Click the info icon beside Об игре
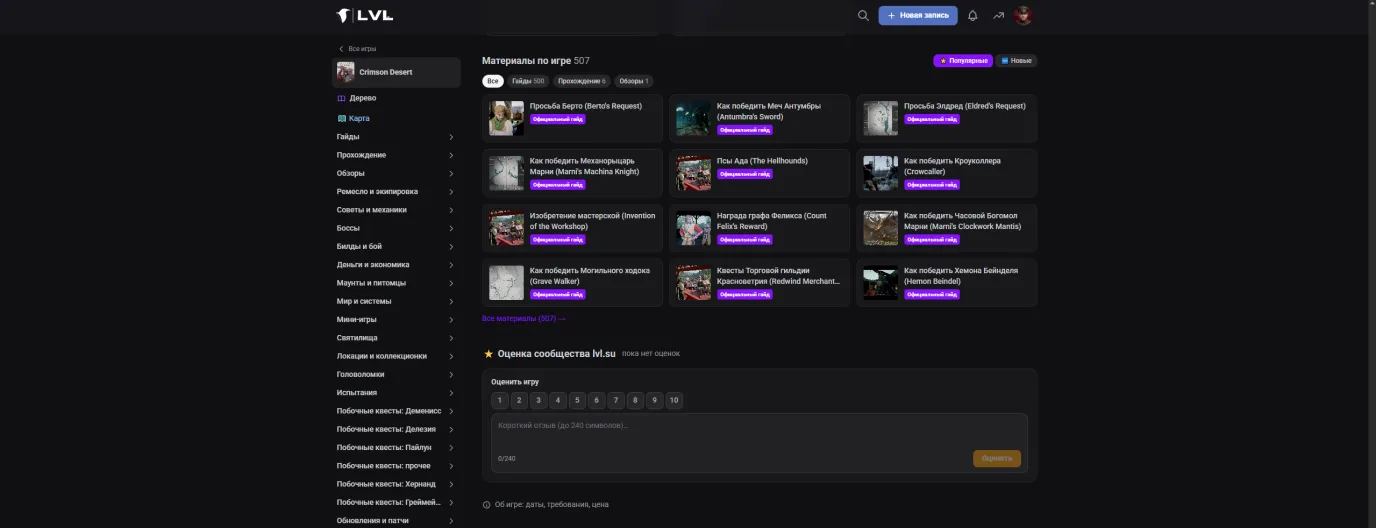1376x528 pixels. click(x=487, y=505)
